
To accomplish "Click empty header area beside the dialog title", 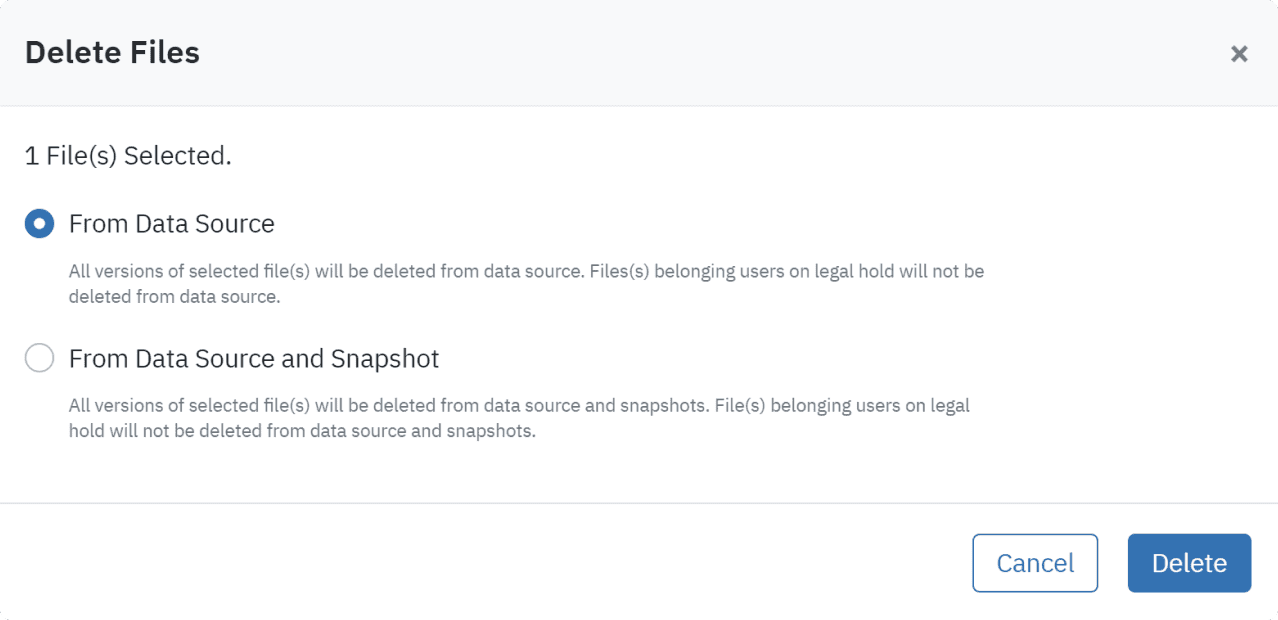I will 700,53.
